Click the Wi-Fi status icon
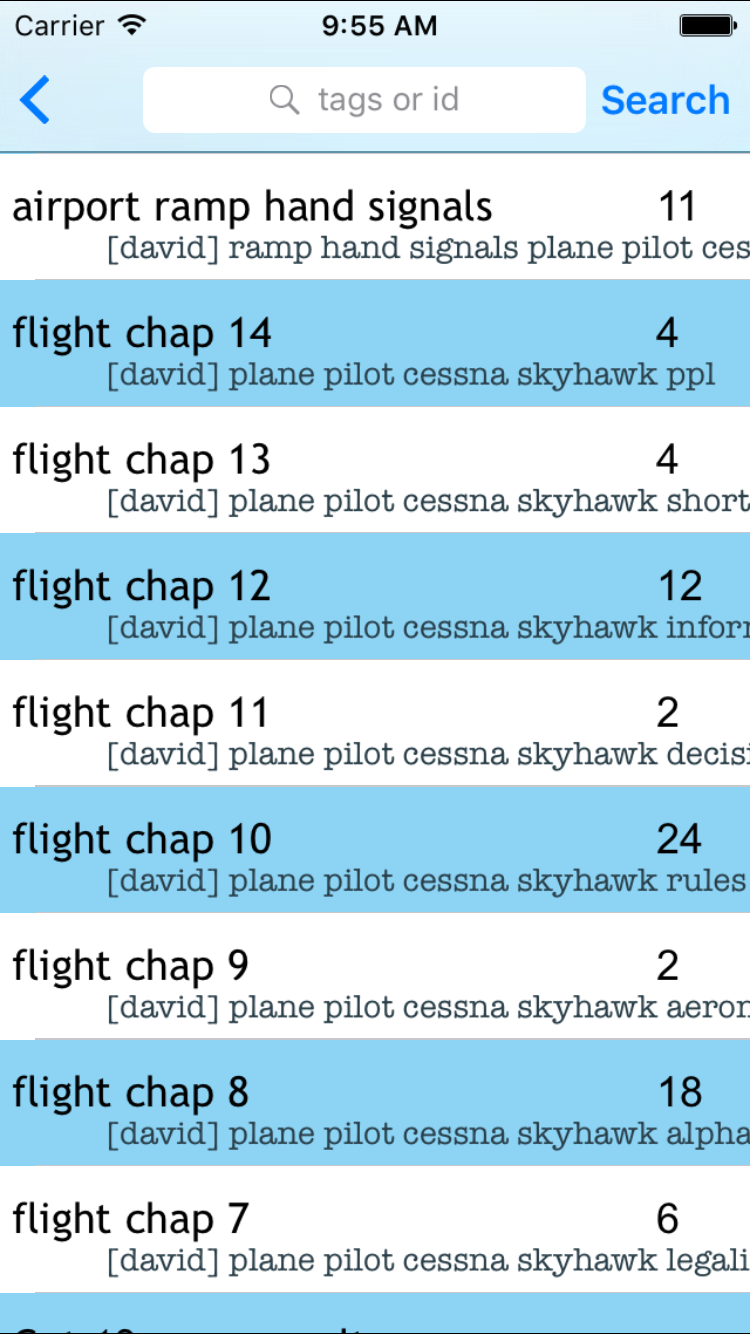This screenshot has width=750, height=1334. (x=131, y=26)
